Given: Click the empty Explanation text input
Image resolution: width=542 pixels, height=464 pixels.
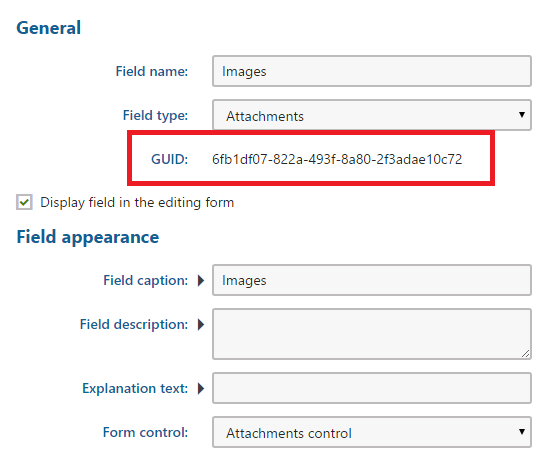Looking at the screenshot, I should click(372, 388).
